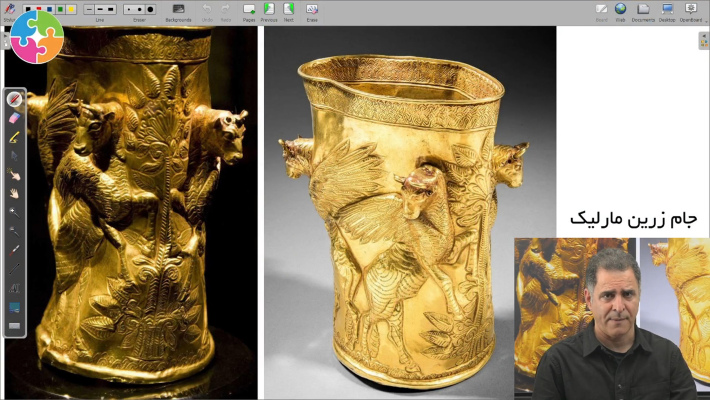The image size is (710, 400).
Task: Click the Persian title text جام زرین مارلیک
Action: 633,219
